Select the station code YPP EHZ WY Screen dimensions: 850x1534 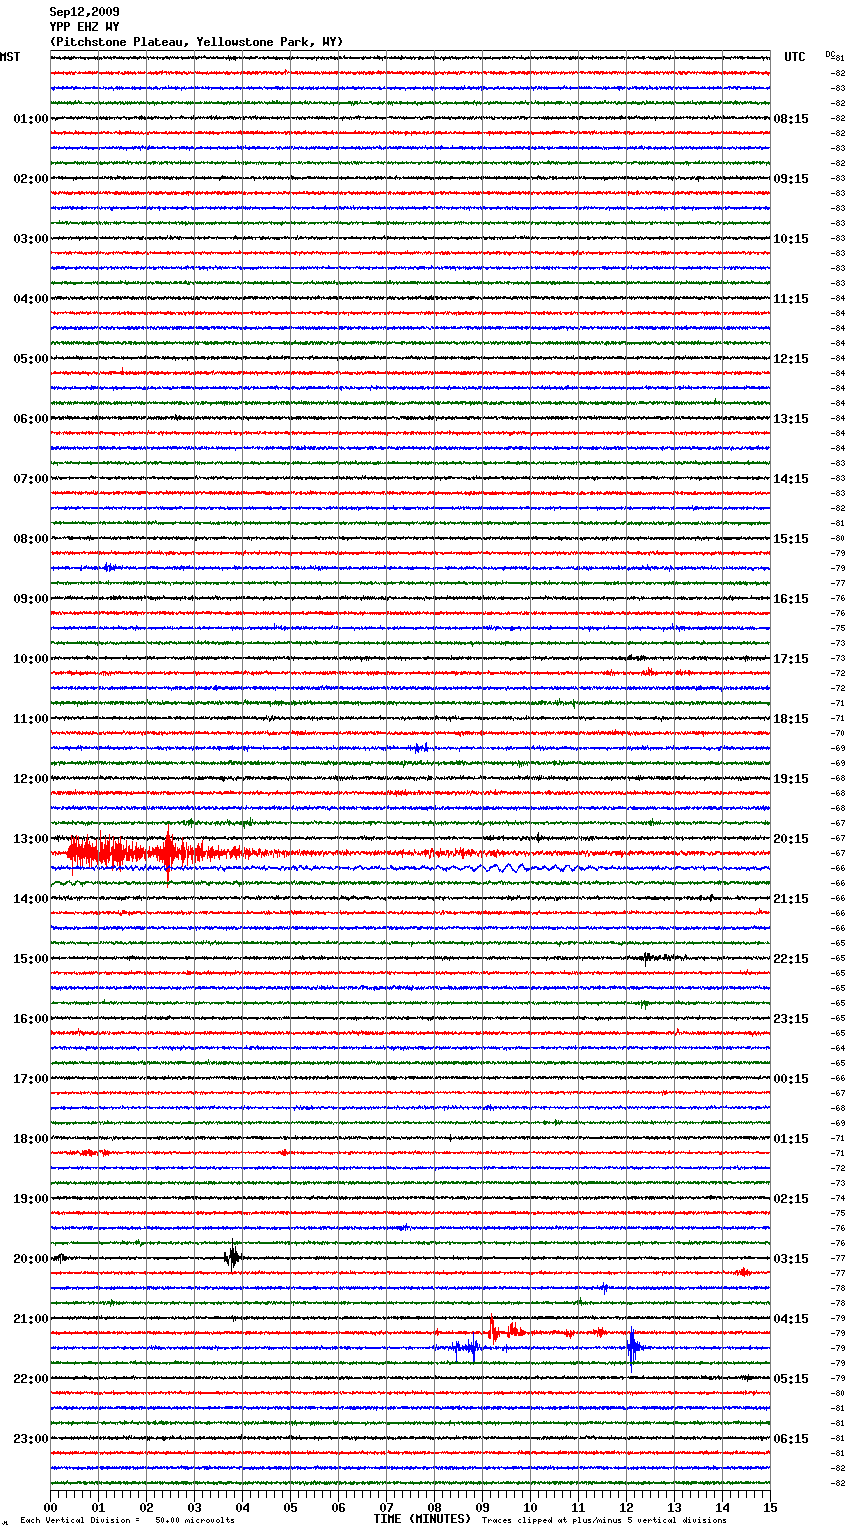(84, 27)
